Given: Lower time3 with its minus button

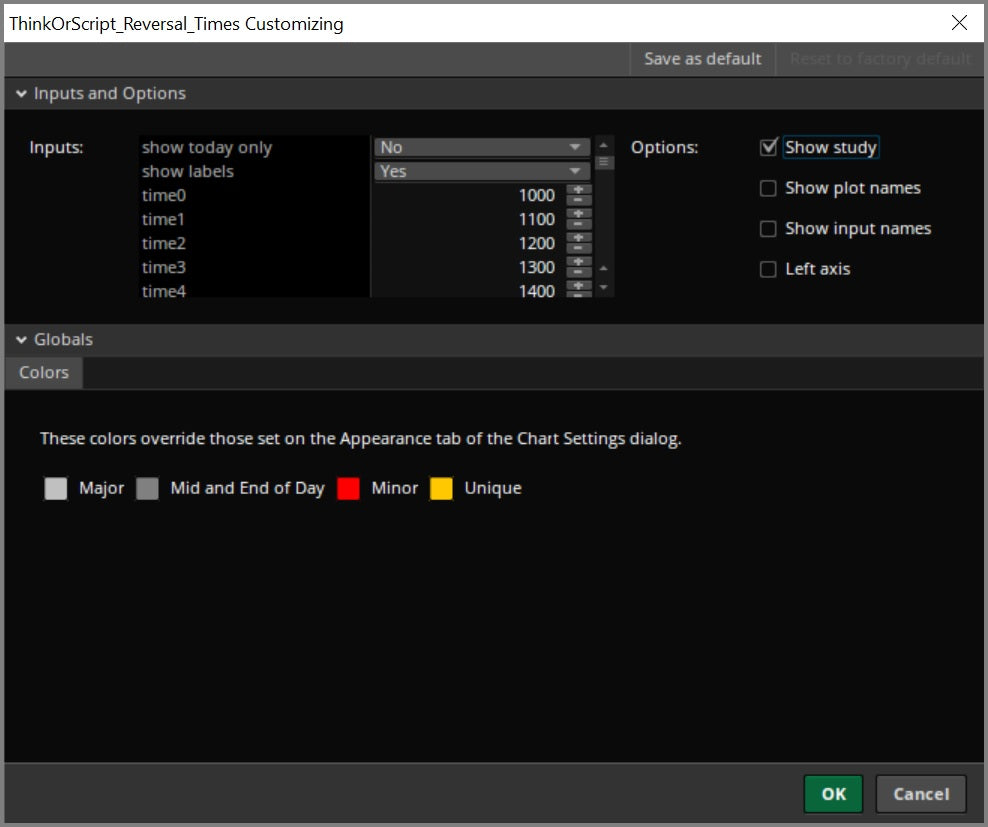Looking at the screenshot, I should 578,272.
